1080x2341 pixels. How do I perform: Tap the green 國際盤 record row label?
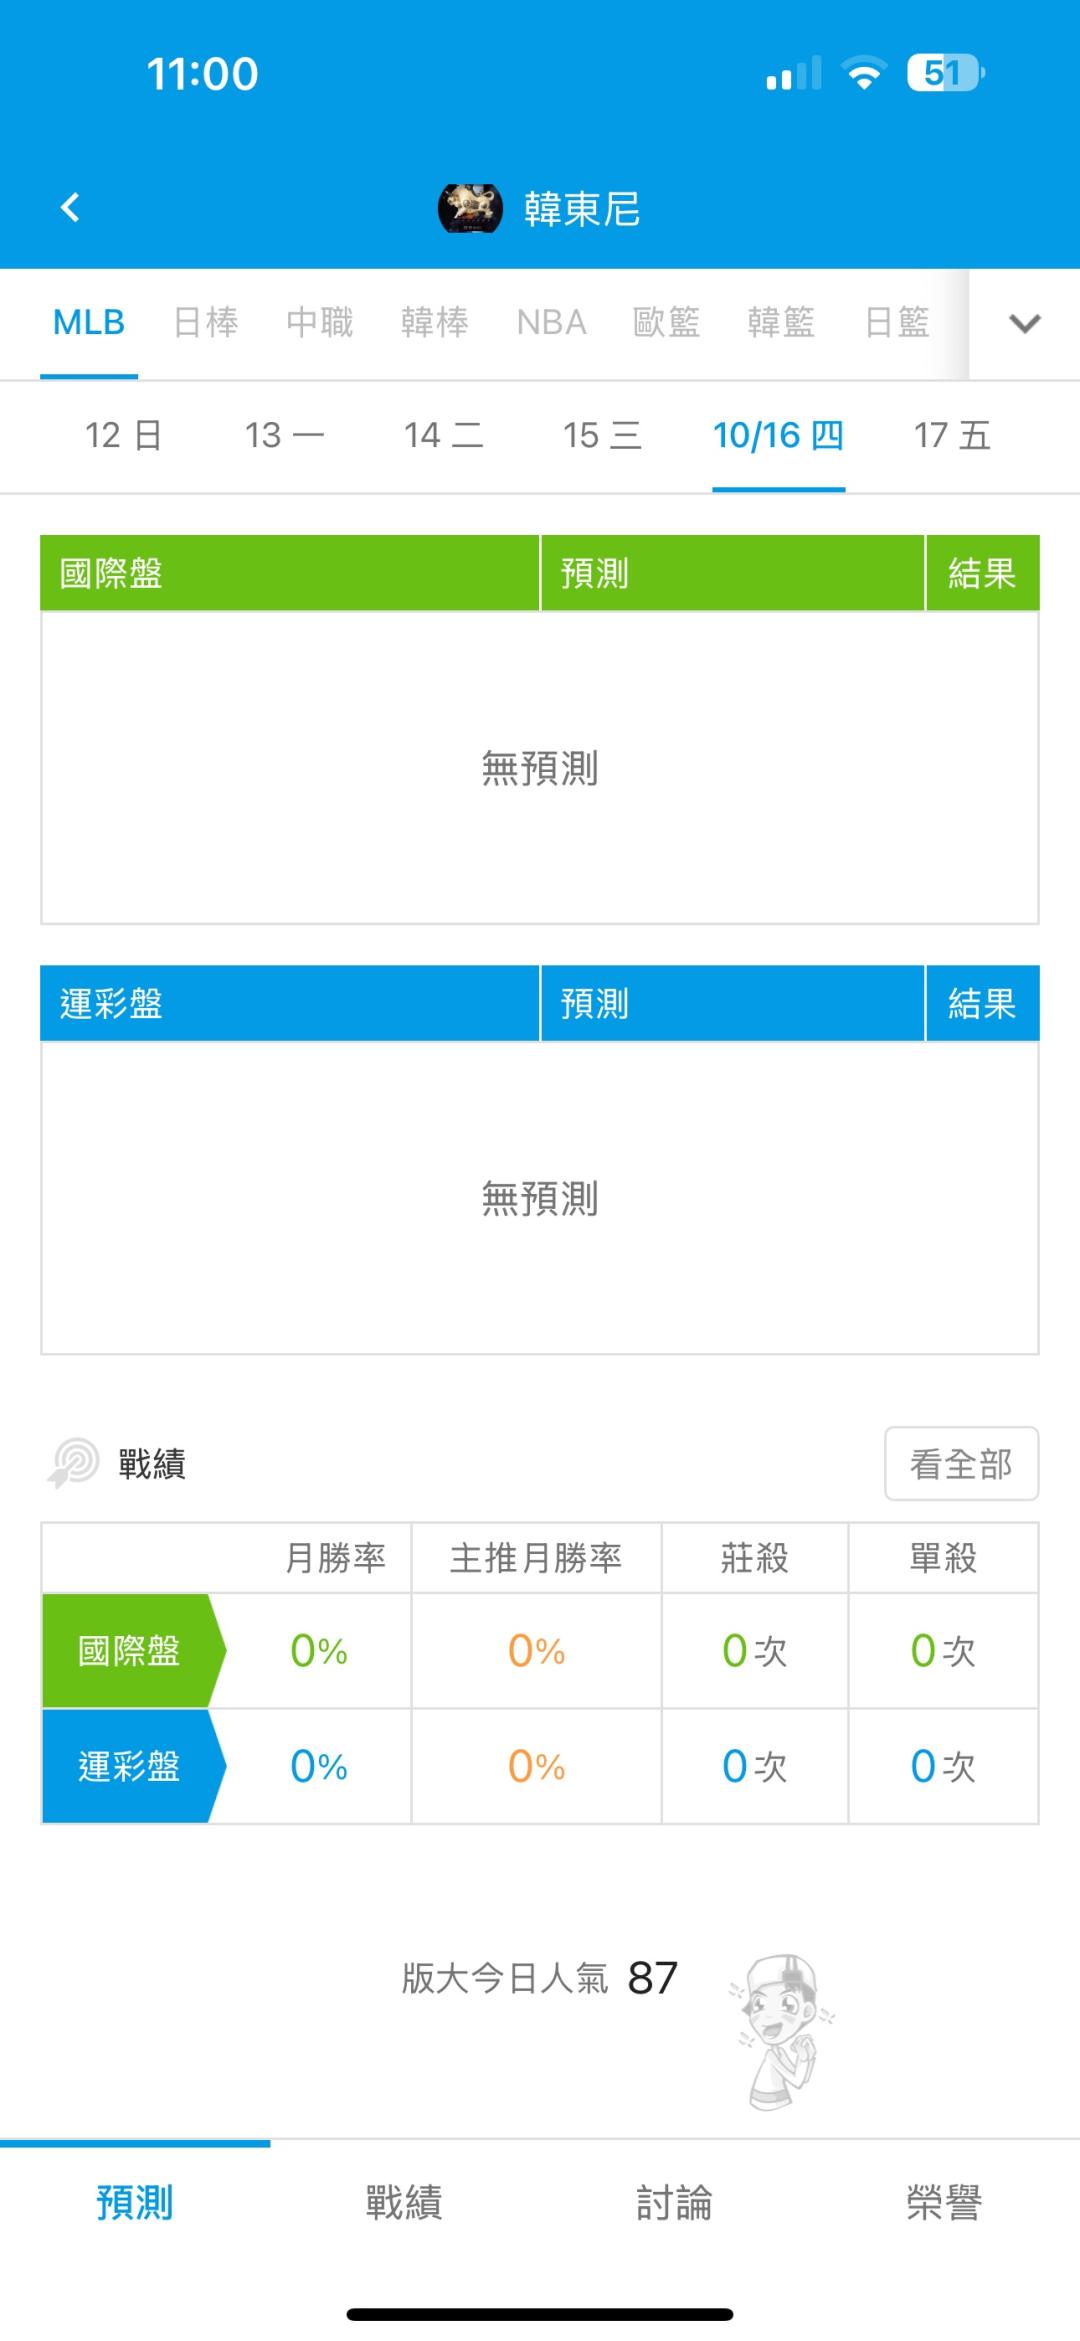pyautogui.click(x=129, y=1650)
